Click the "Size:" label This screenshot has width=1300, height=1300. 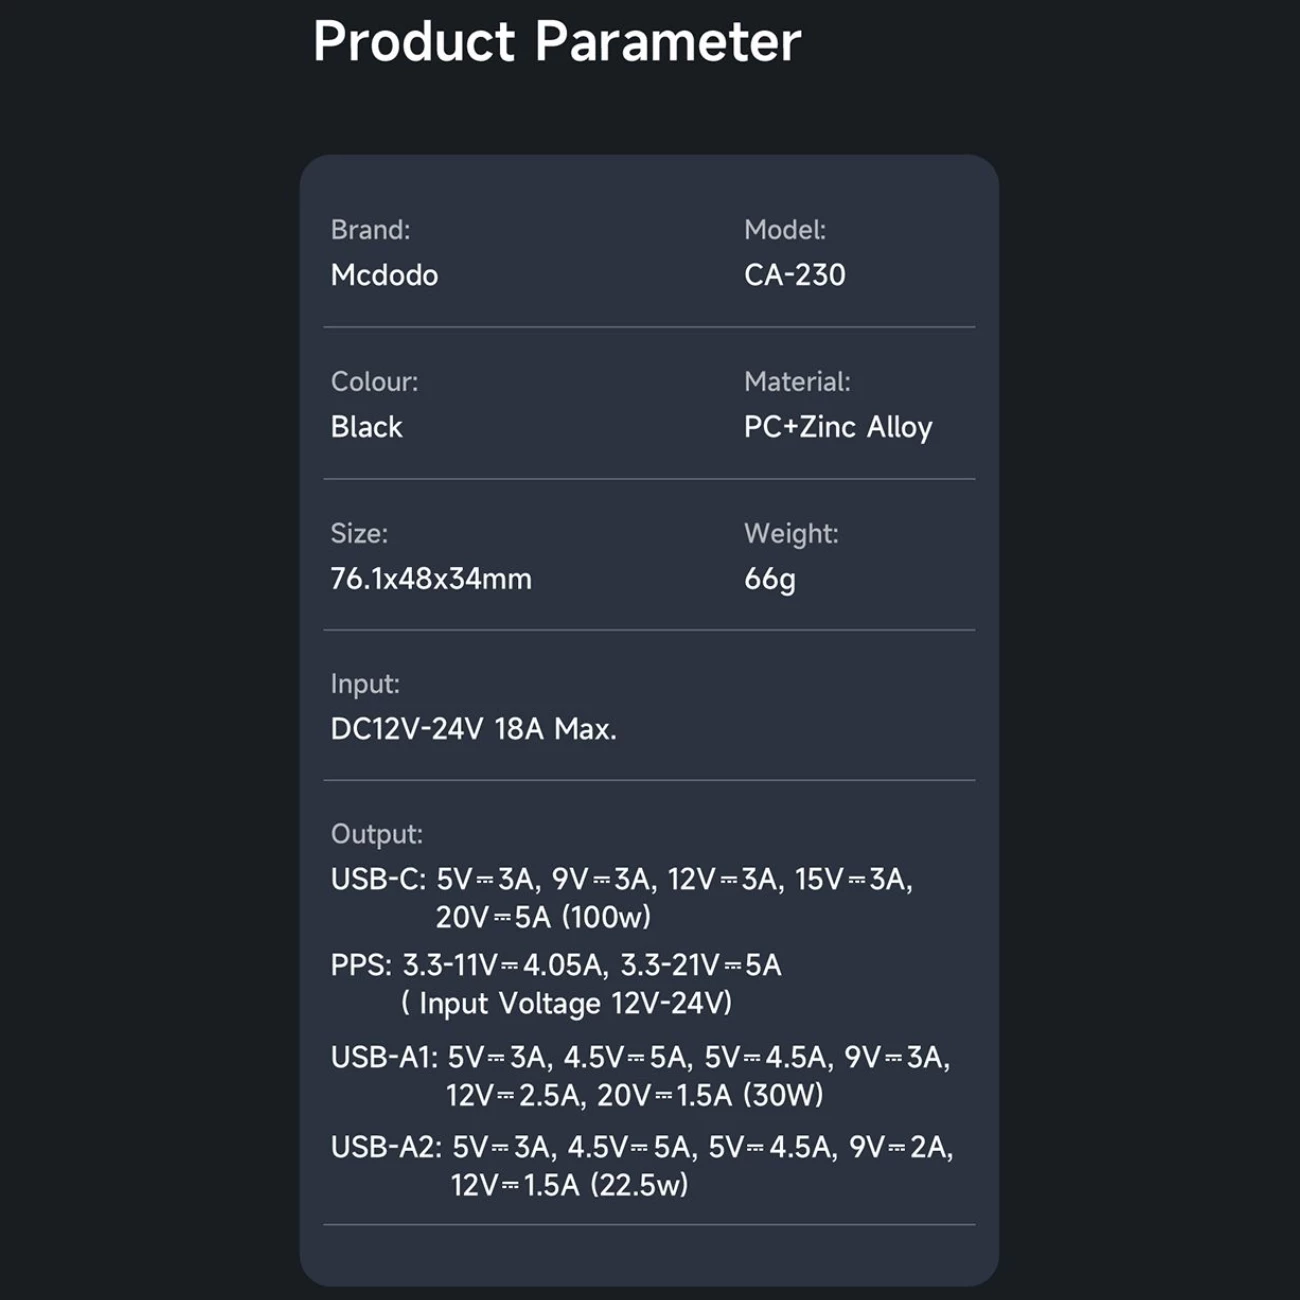pyautogui.click(x=359, y=534)
